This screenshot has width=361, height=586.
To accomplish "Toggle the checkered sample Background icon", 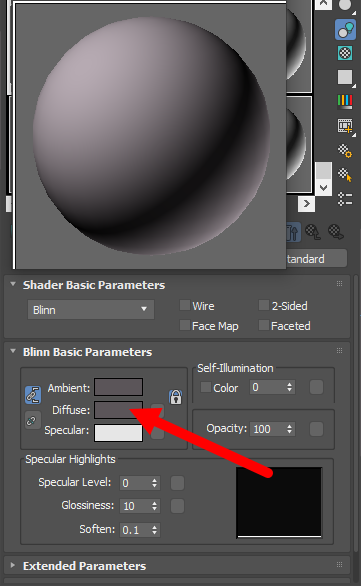I will point(345,53).
